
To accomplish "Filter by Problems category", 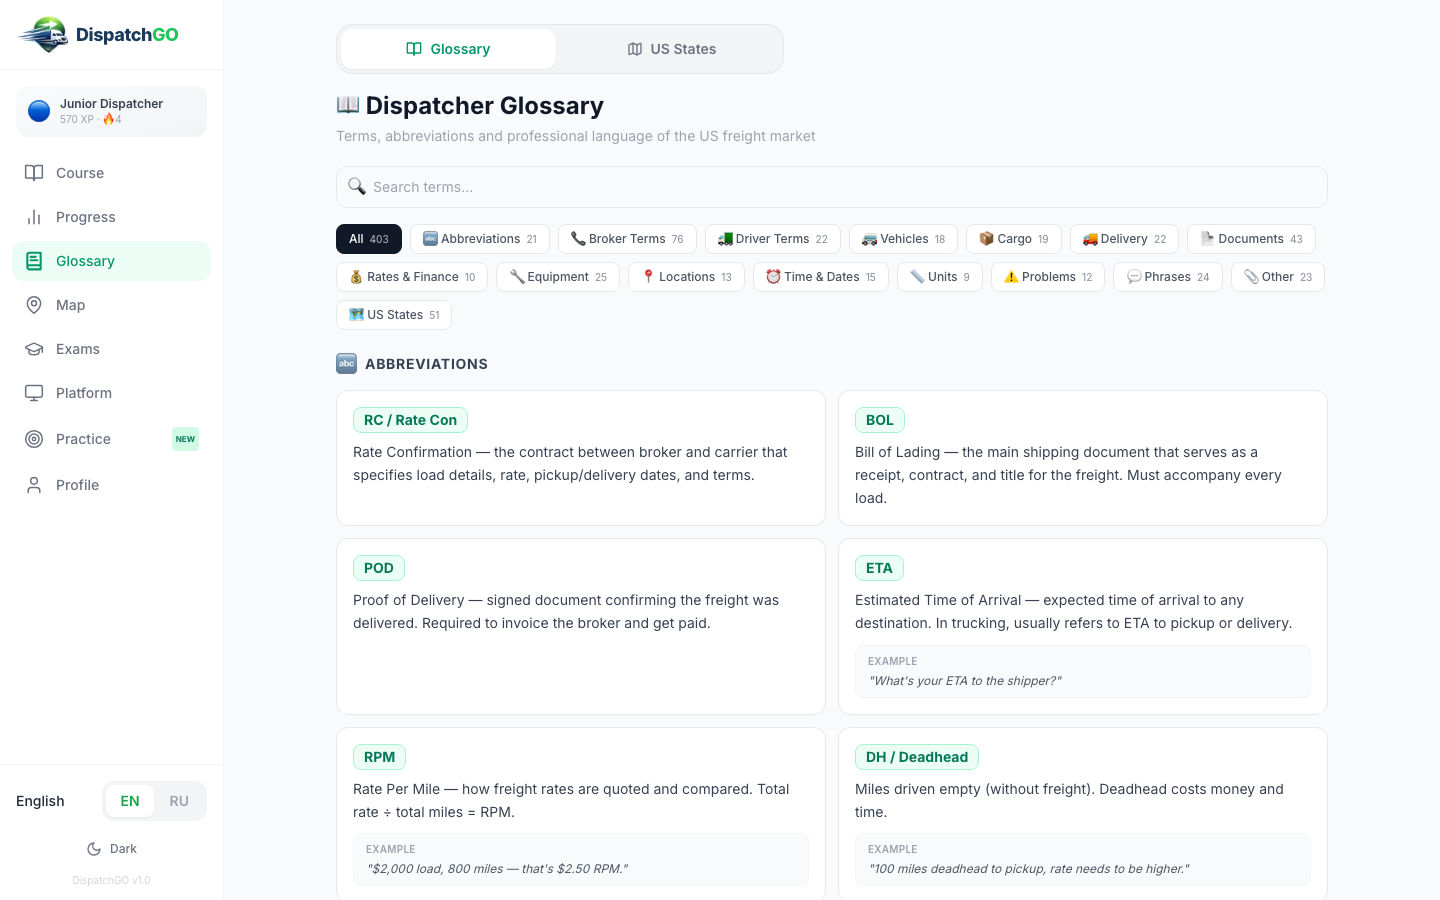I will click(x=1048, y=277).
